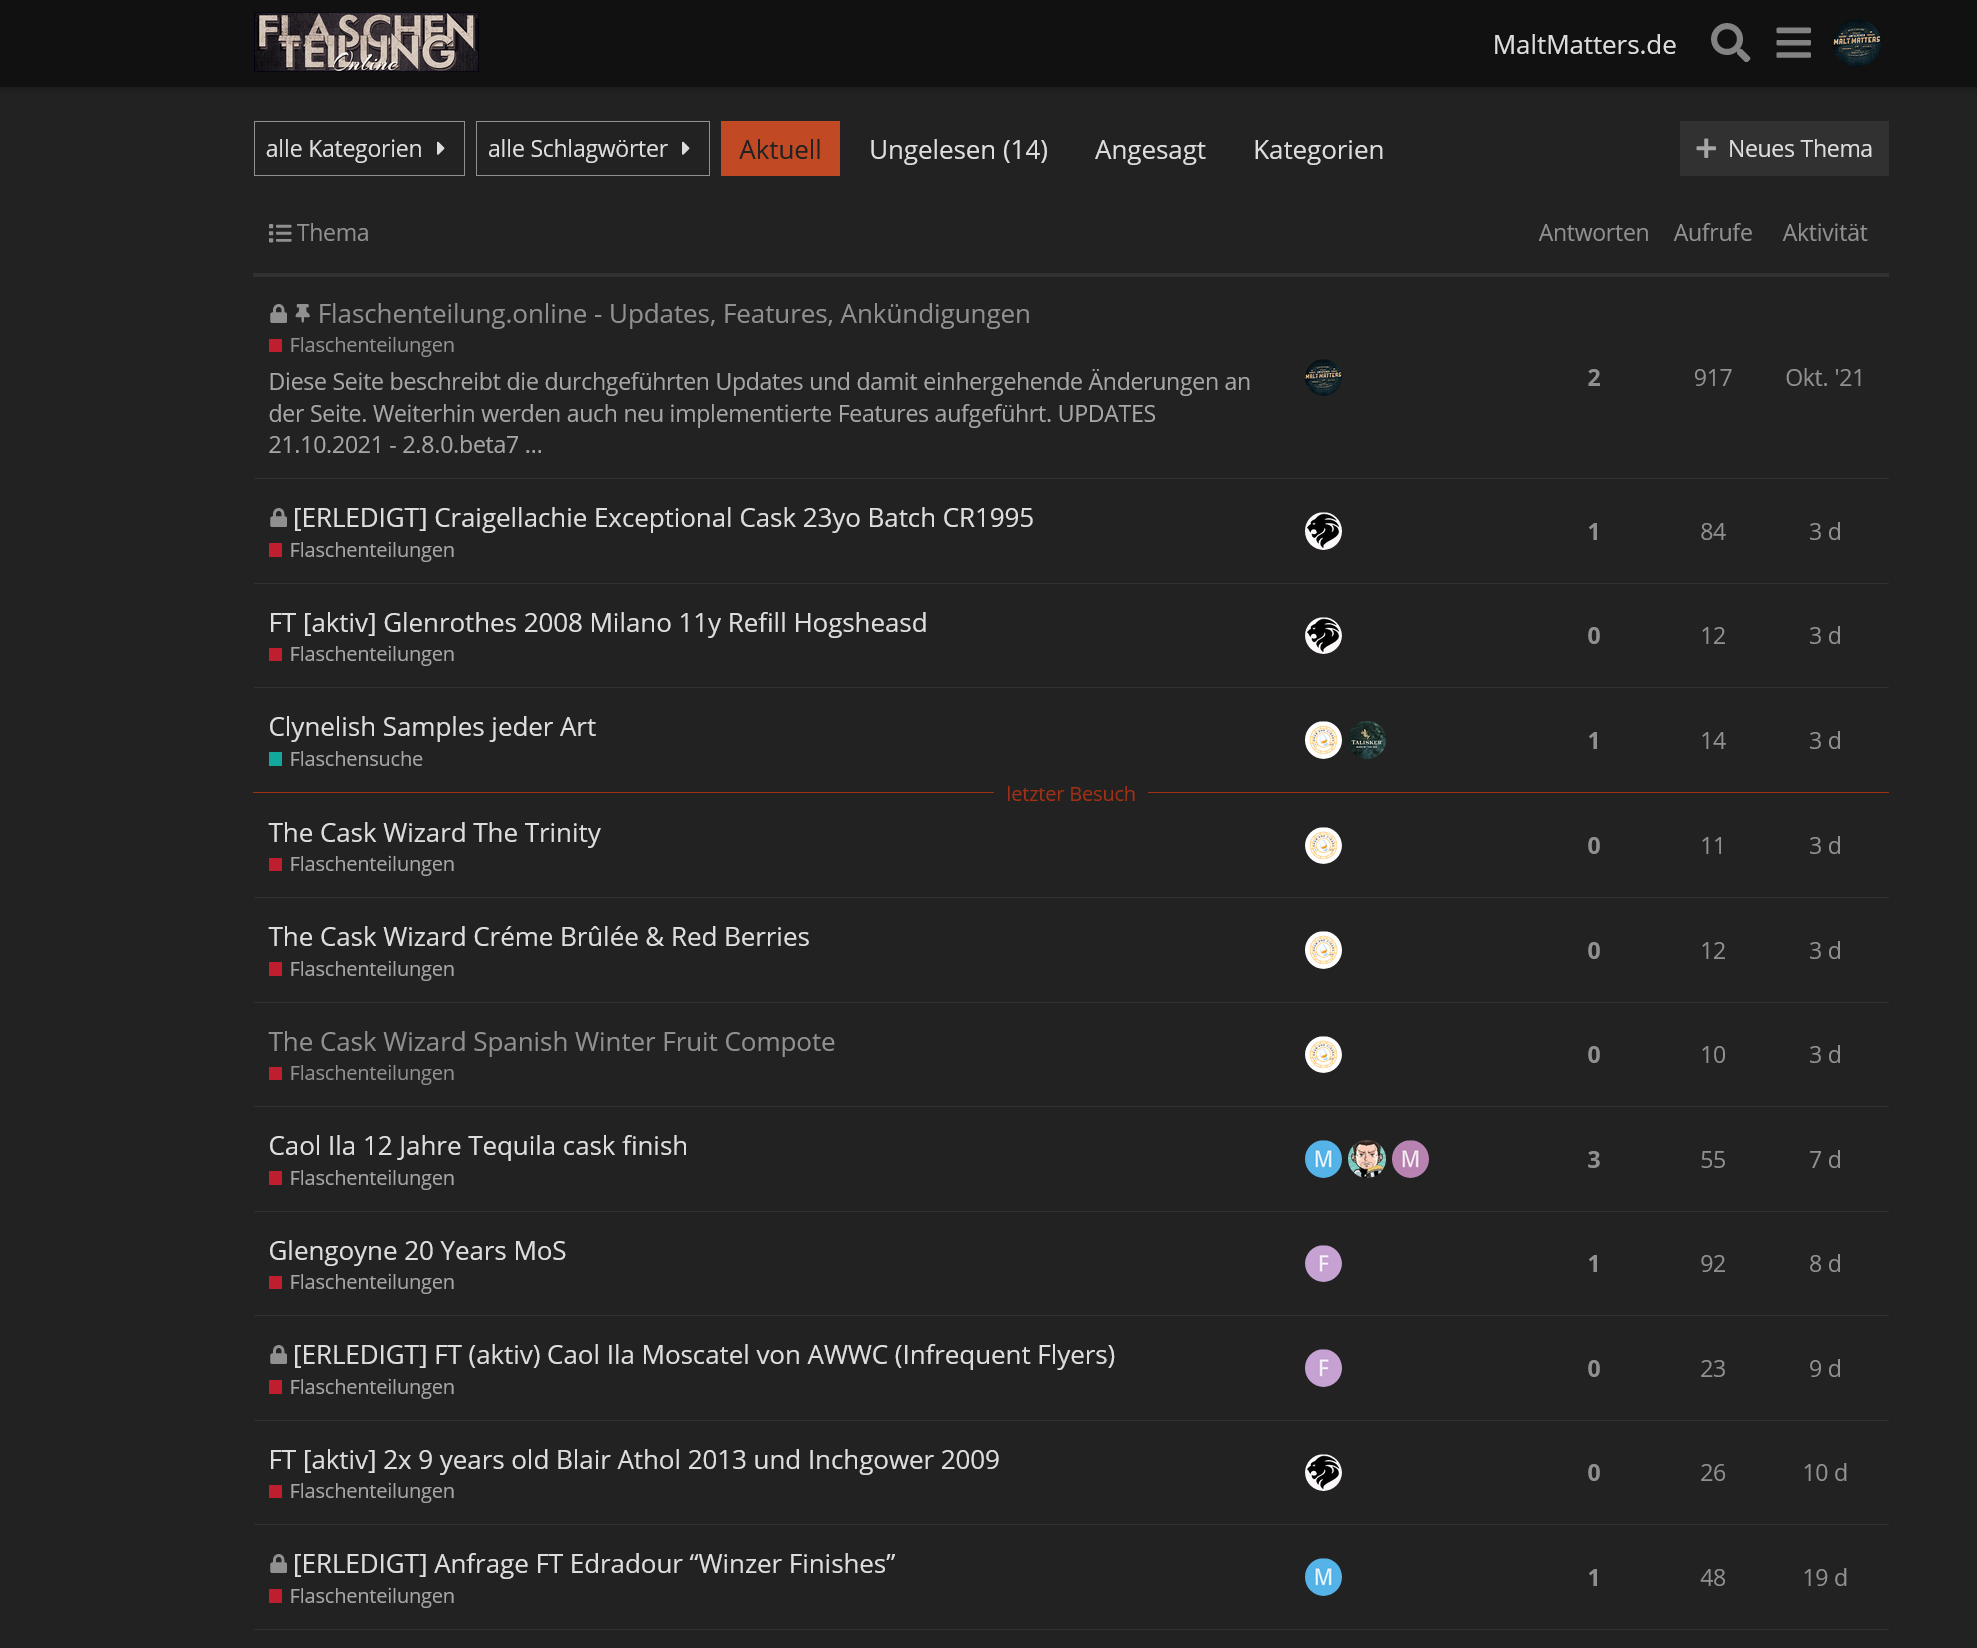This screenshot has height=1648, width=1977.
Task: Open the MaltMatters.de link
Action: point(1584,45)
